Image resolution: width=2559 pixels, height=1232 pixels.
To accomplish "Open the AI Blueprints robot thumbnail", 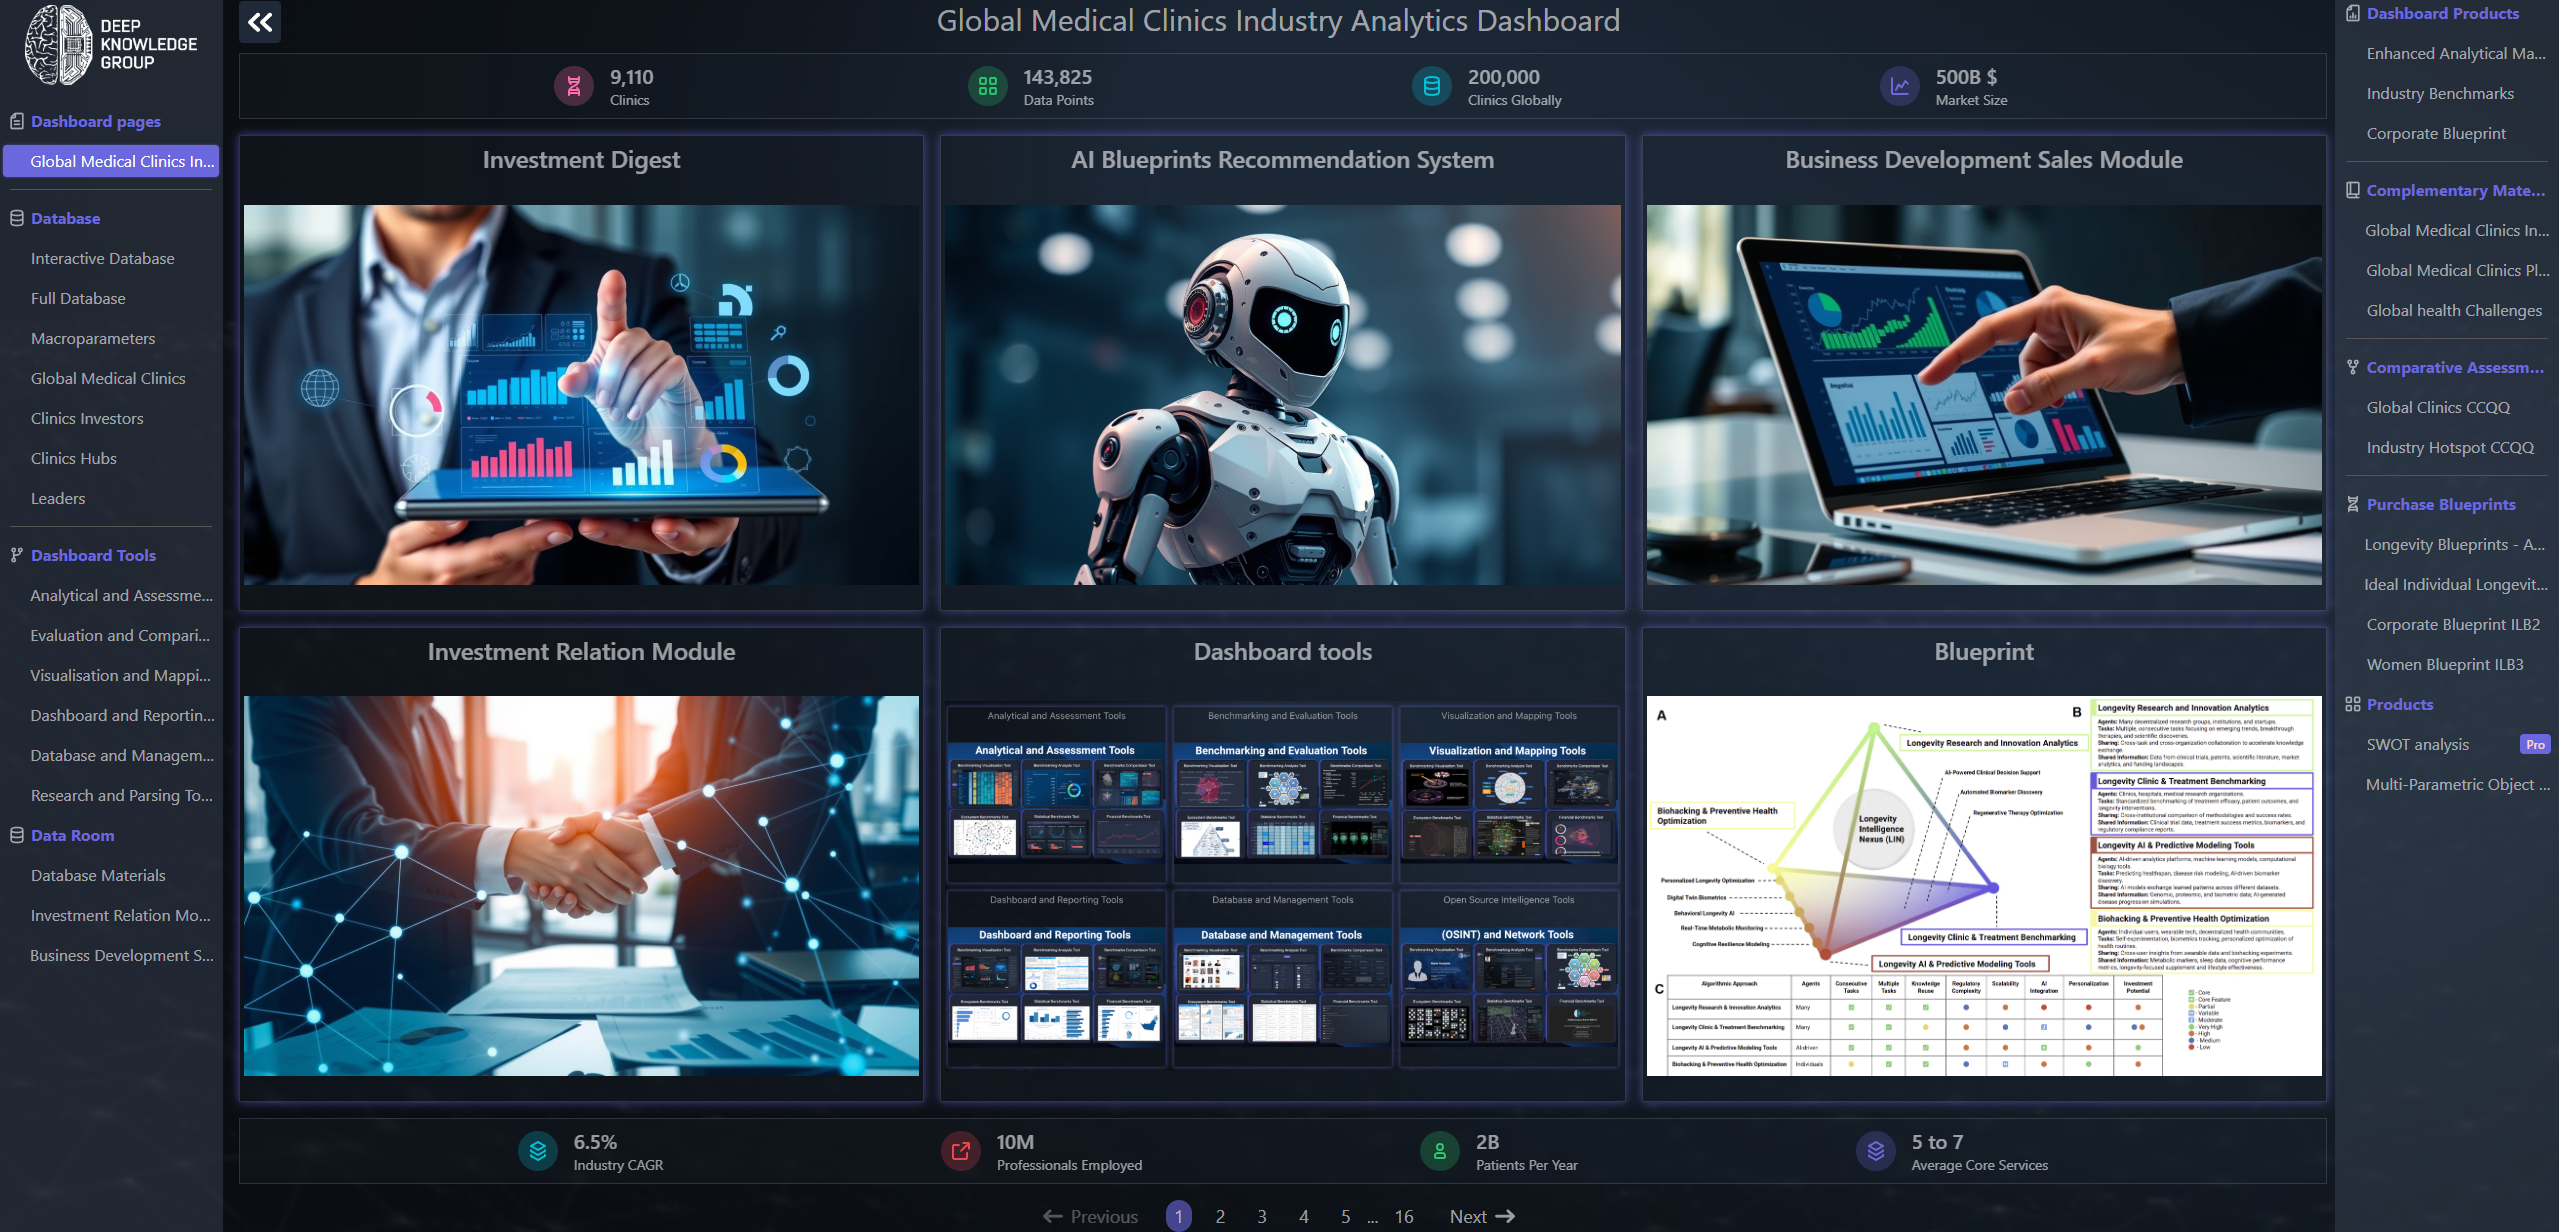I will click(1282, 395).
